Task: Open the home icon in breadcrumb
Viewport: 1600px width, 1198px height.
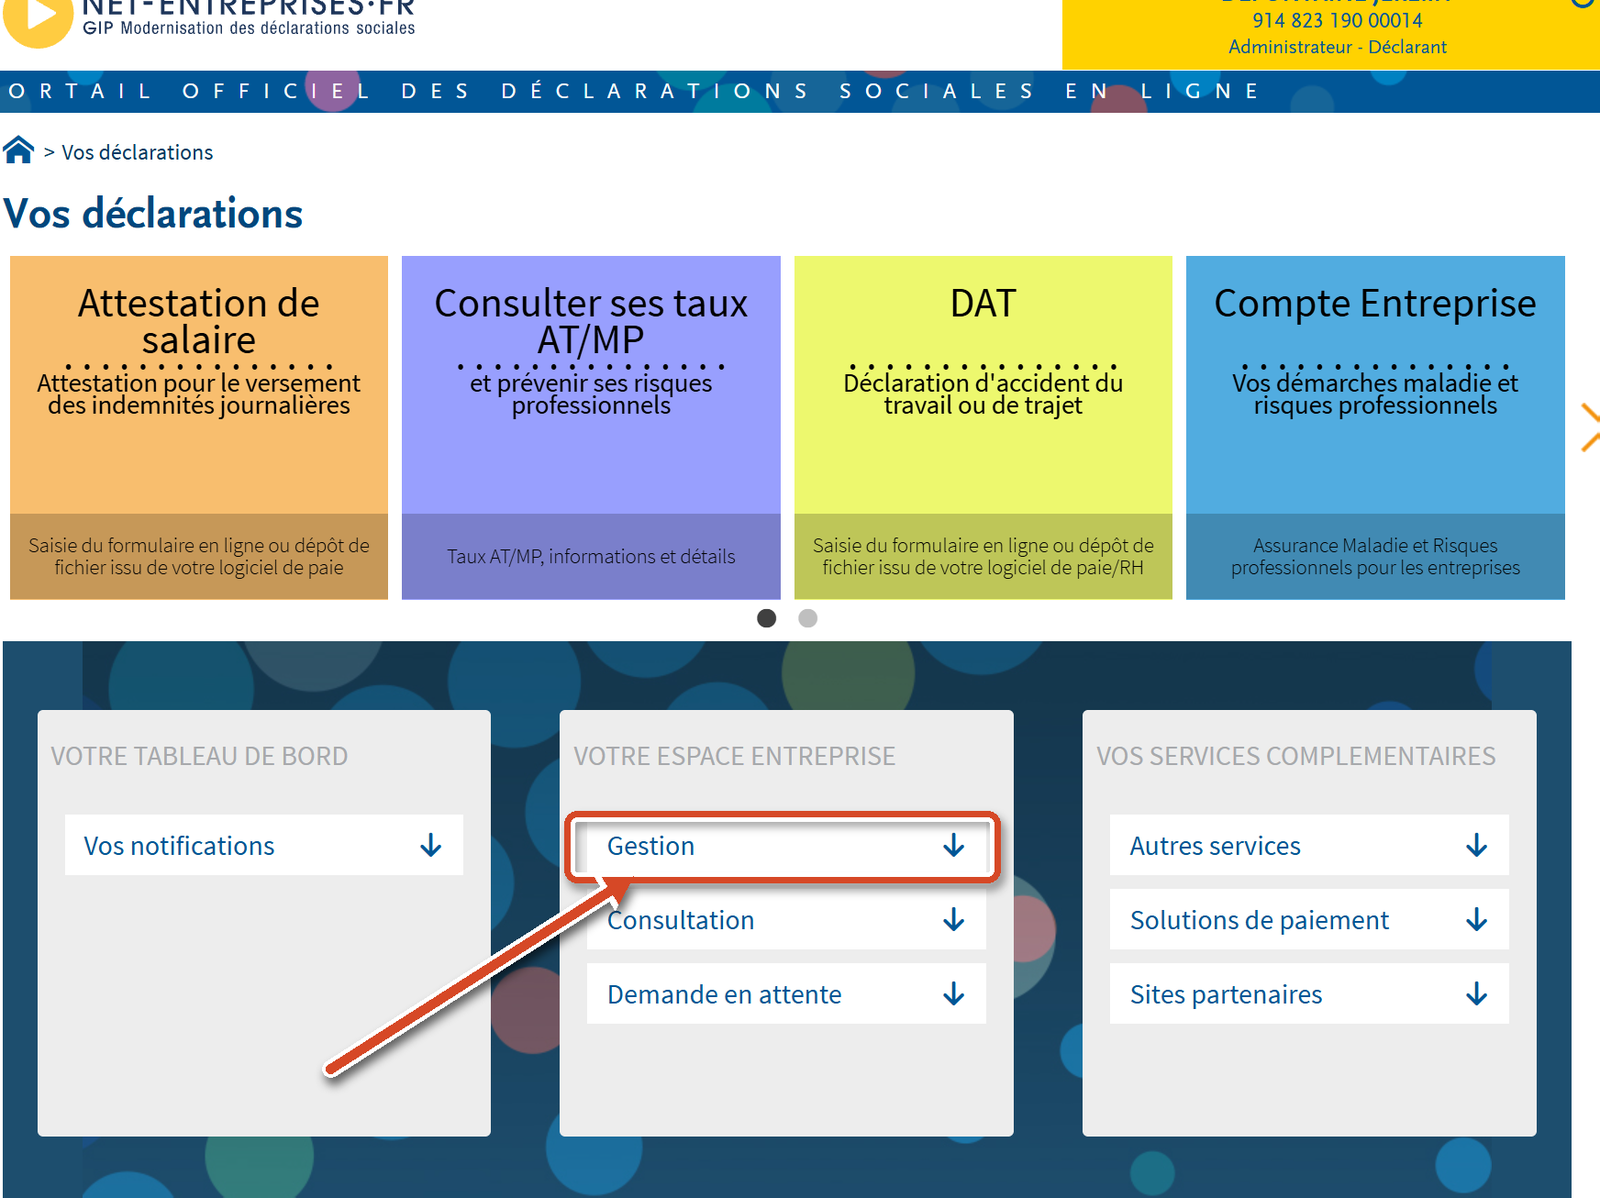Action: tap(19, 150)
